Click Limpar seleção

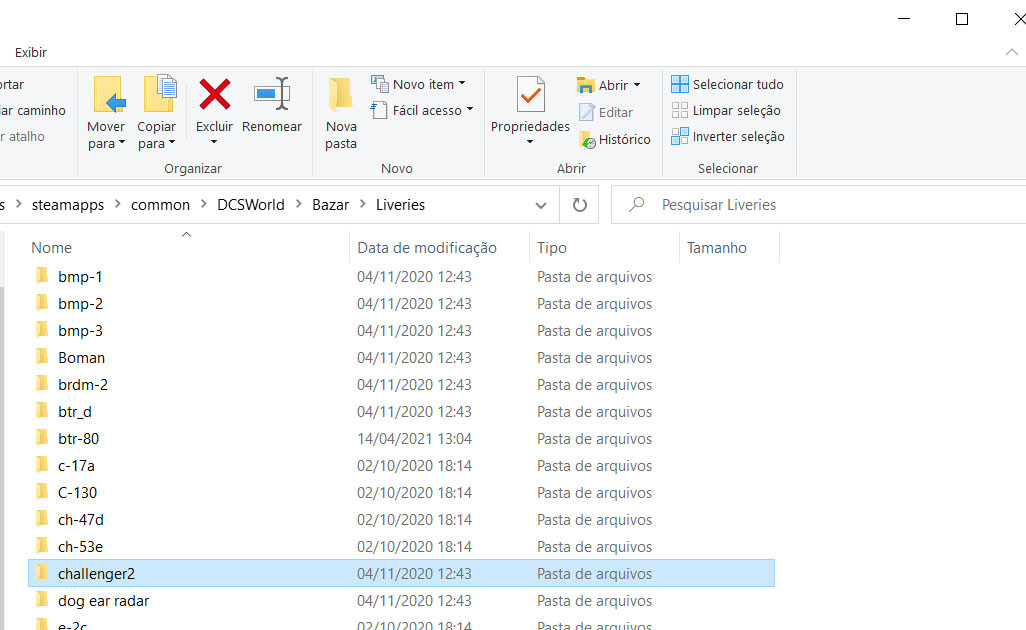726,111
